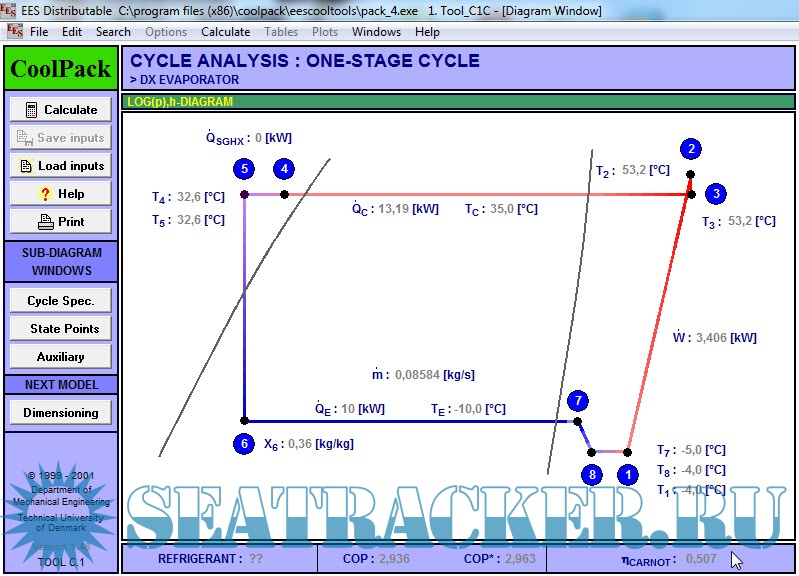This screenshot has height=576, width=799.
Task: Open the State Points sub-diagram
Action: pyautogui.click(x=61, y=329)
